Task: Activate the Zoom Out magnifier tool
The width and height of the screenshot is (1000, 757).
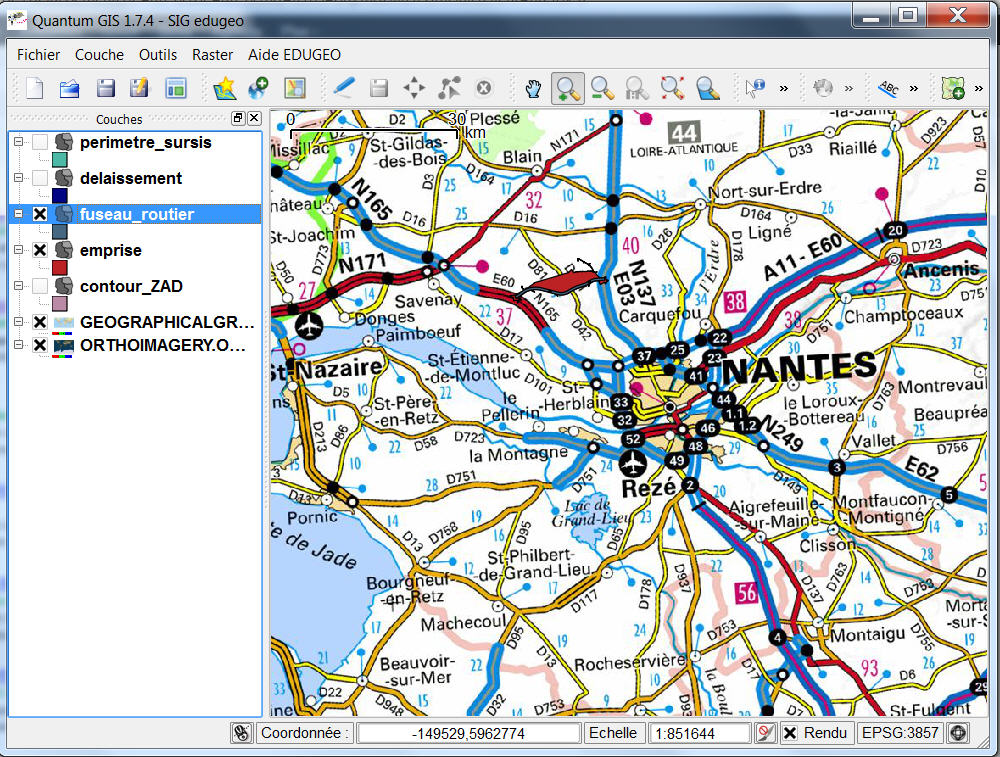Action: coord(602,88)
